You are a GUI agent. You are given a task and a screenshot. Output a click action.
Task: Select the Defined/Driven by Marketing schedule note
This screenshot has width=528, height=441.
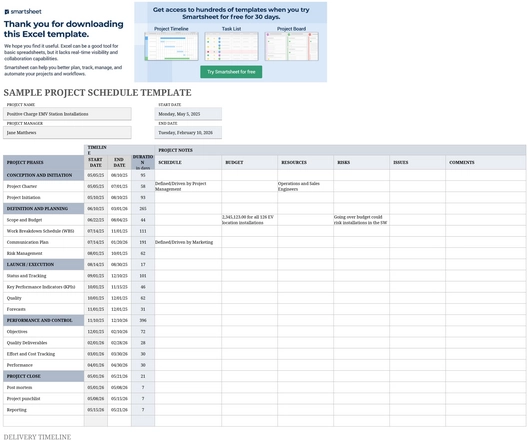(x=188, y=242)
